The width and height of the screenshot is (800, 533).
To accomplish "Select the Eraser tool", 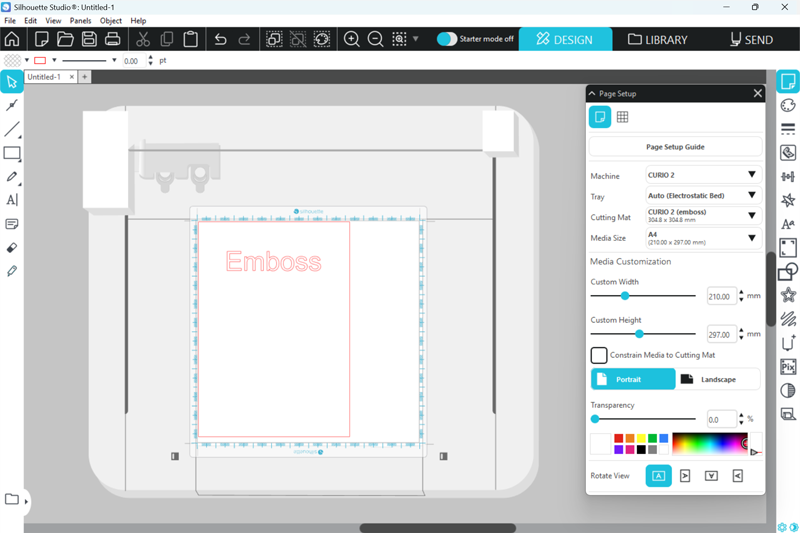I will [12, 247].
